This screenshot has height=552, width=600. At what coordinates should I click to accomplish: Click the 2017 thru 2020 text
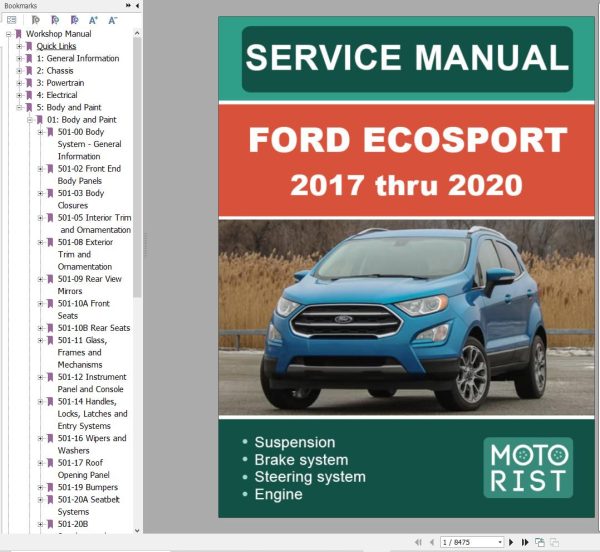[406, 185]
